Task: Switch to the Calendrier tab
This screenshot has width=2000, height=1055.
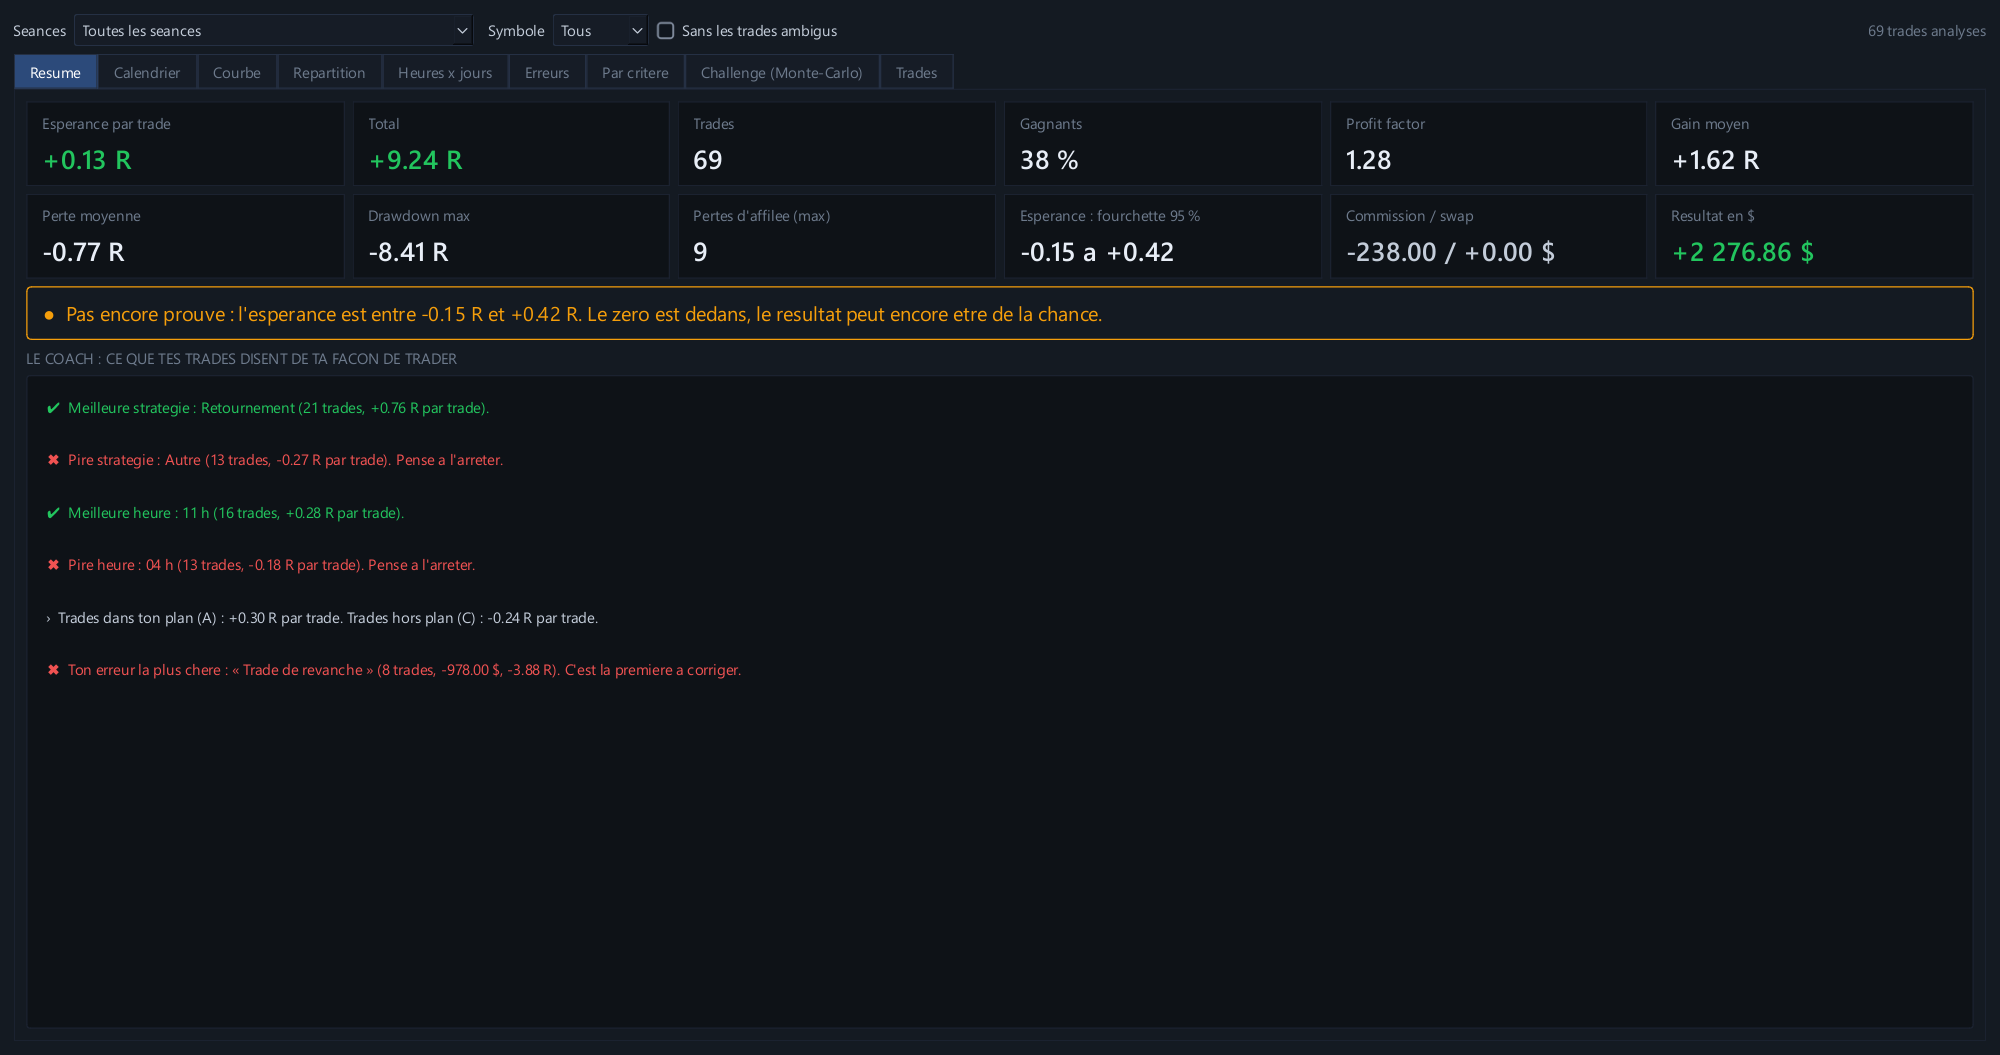Action: click(x=147, y=73)
